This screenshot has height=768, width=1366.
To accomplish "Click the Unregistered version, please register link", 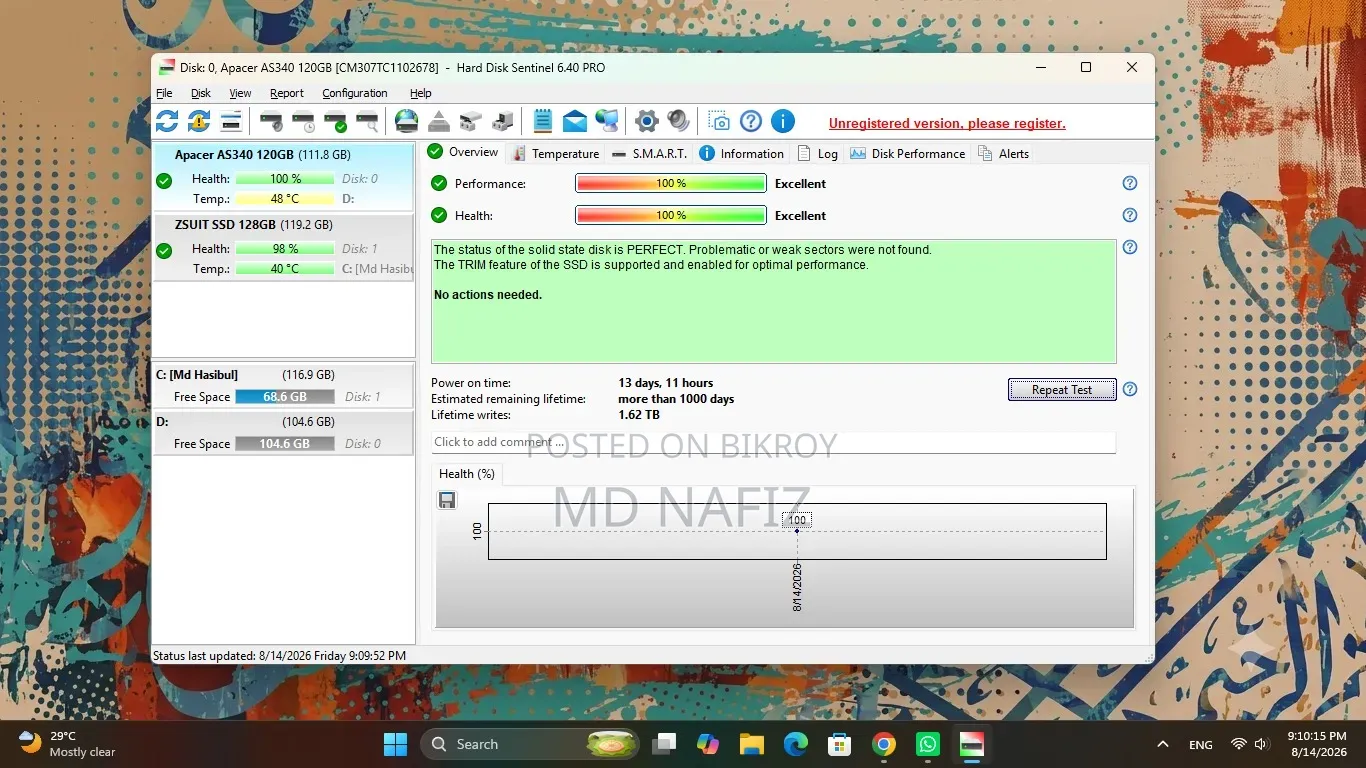I will coord(947,123).
